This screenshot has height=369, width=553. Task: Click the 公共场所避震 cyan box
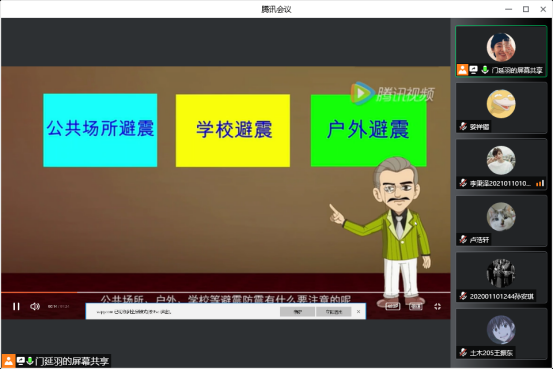point(100,130)
